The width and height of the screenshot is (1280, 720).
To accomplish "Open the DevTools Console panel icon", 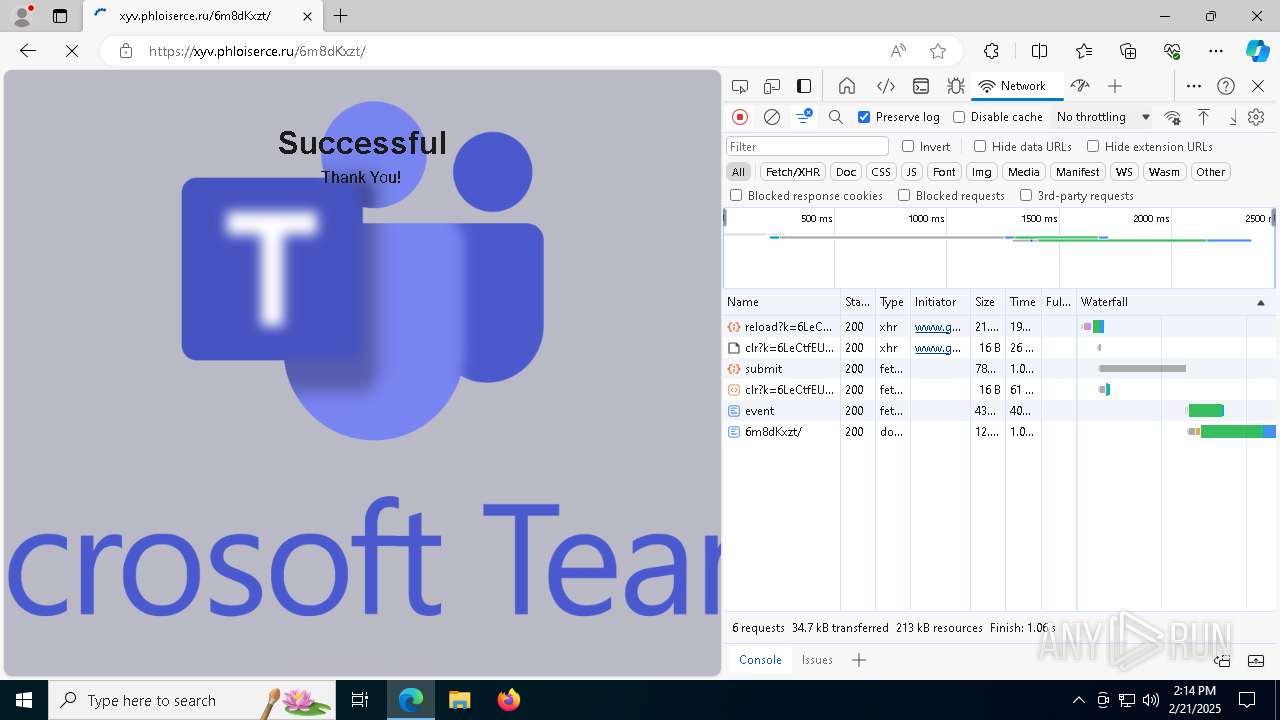I will tap(921, 86).
